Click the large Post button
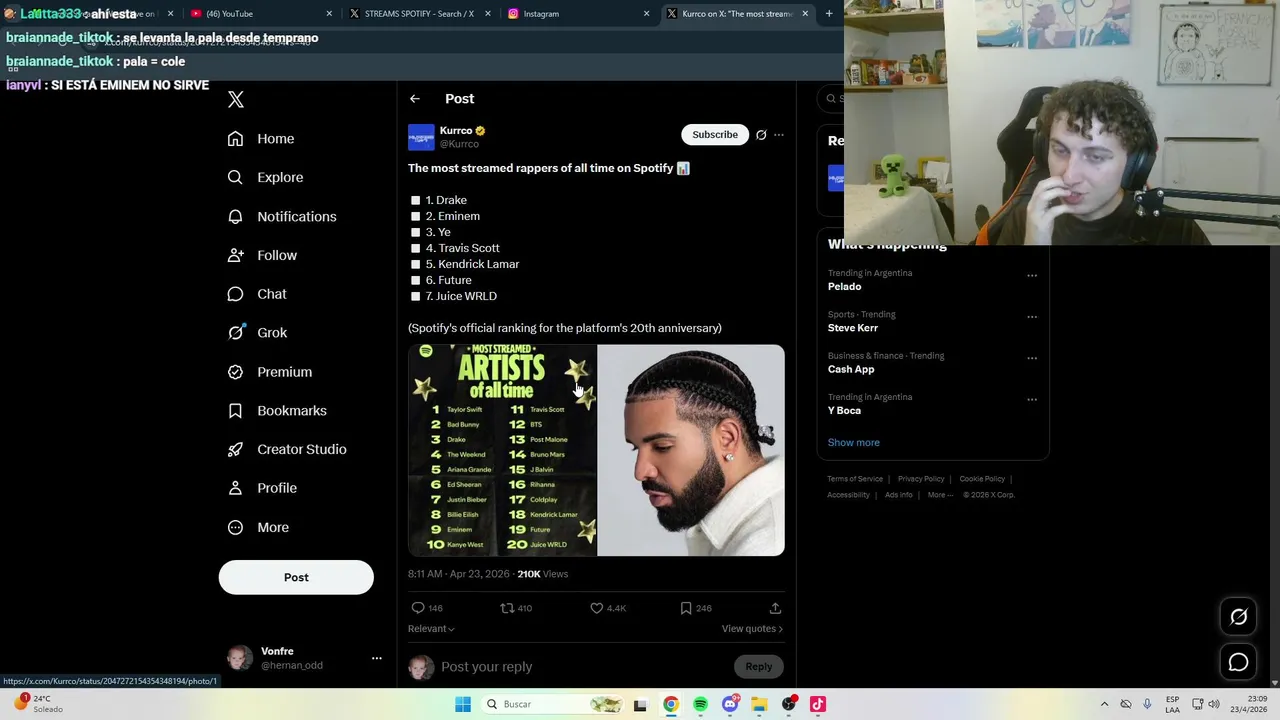This screenshot has width=1280, height=720. tap(296, 577)
